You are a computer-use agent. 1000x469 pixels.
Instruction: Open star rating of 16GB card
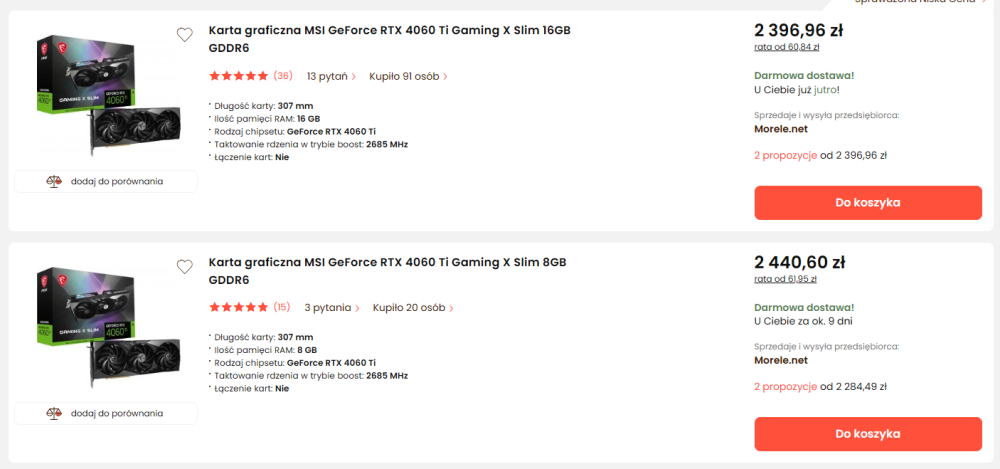pos(238,76)
